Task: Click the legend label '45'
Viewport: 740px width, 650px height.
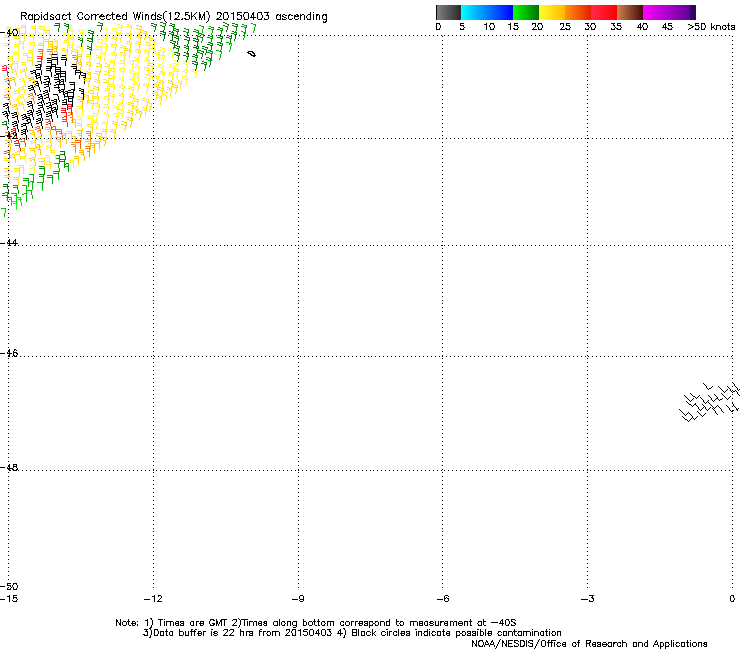Action: [667, 27]
